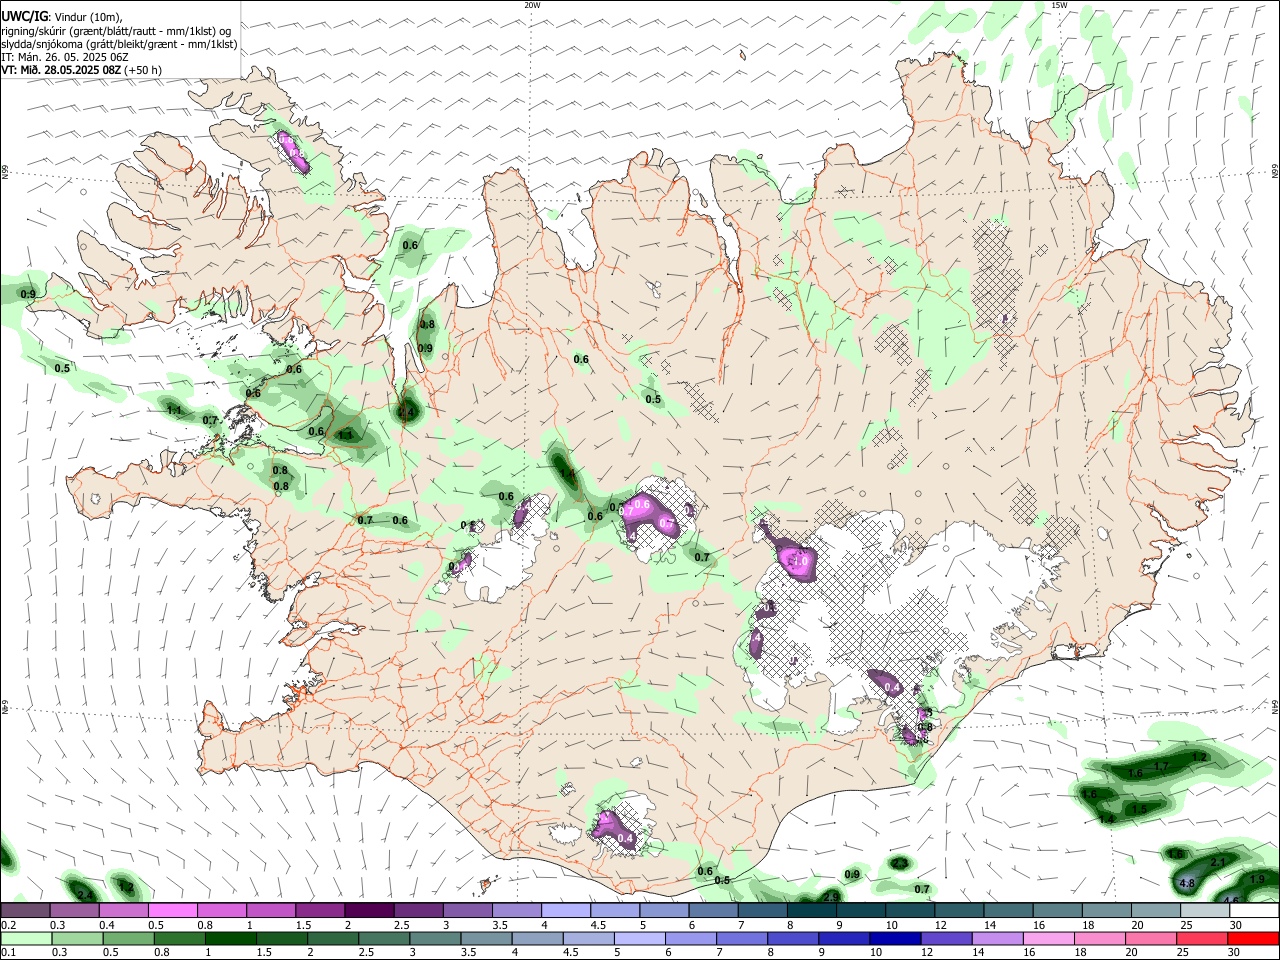Click the '20W' longitude label at top
1280x960 pixels.
click(x=532, y=5)
